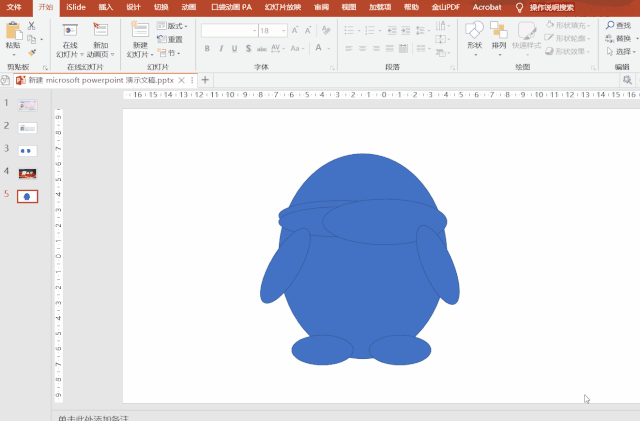Image resolution: width=640 pixels, height=421 pixels.
Task: Close the pptx document tab
Action: (x=182, y=80)
